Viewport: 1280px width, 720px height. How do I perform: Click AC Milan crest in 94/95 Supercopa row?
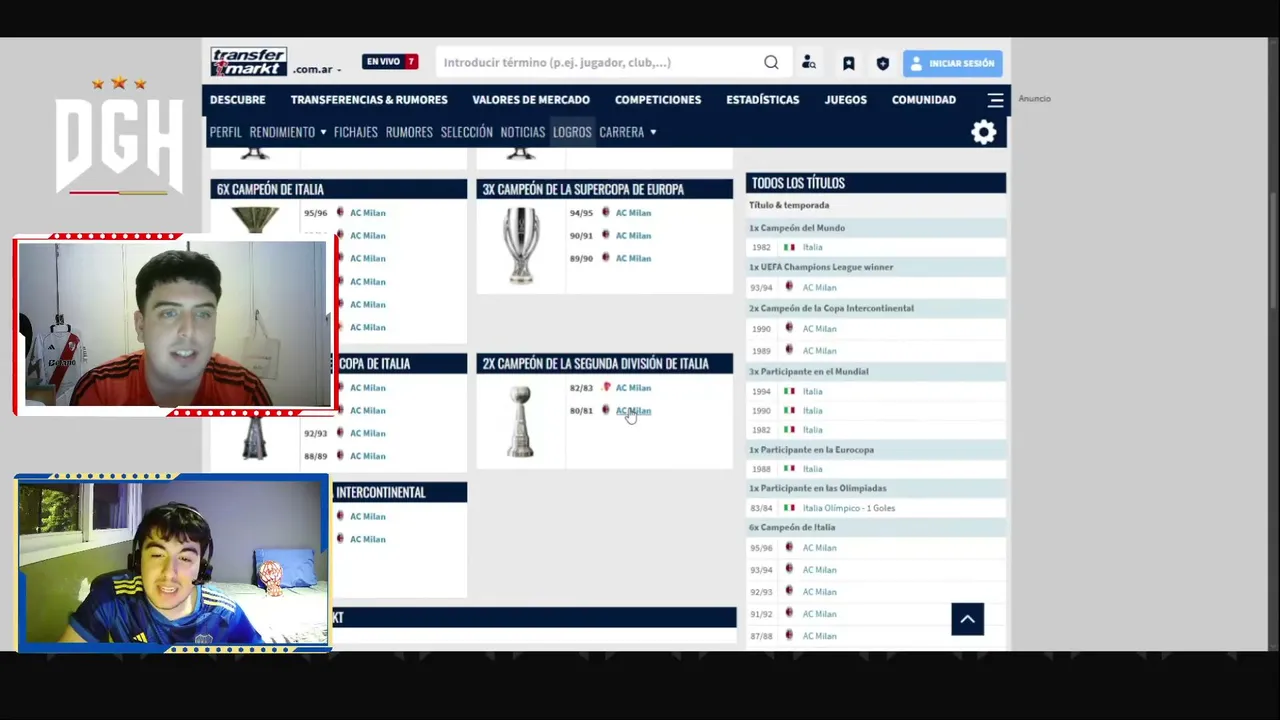pos(605,212)
